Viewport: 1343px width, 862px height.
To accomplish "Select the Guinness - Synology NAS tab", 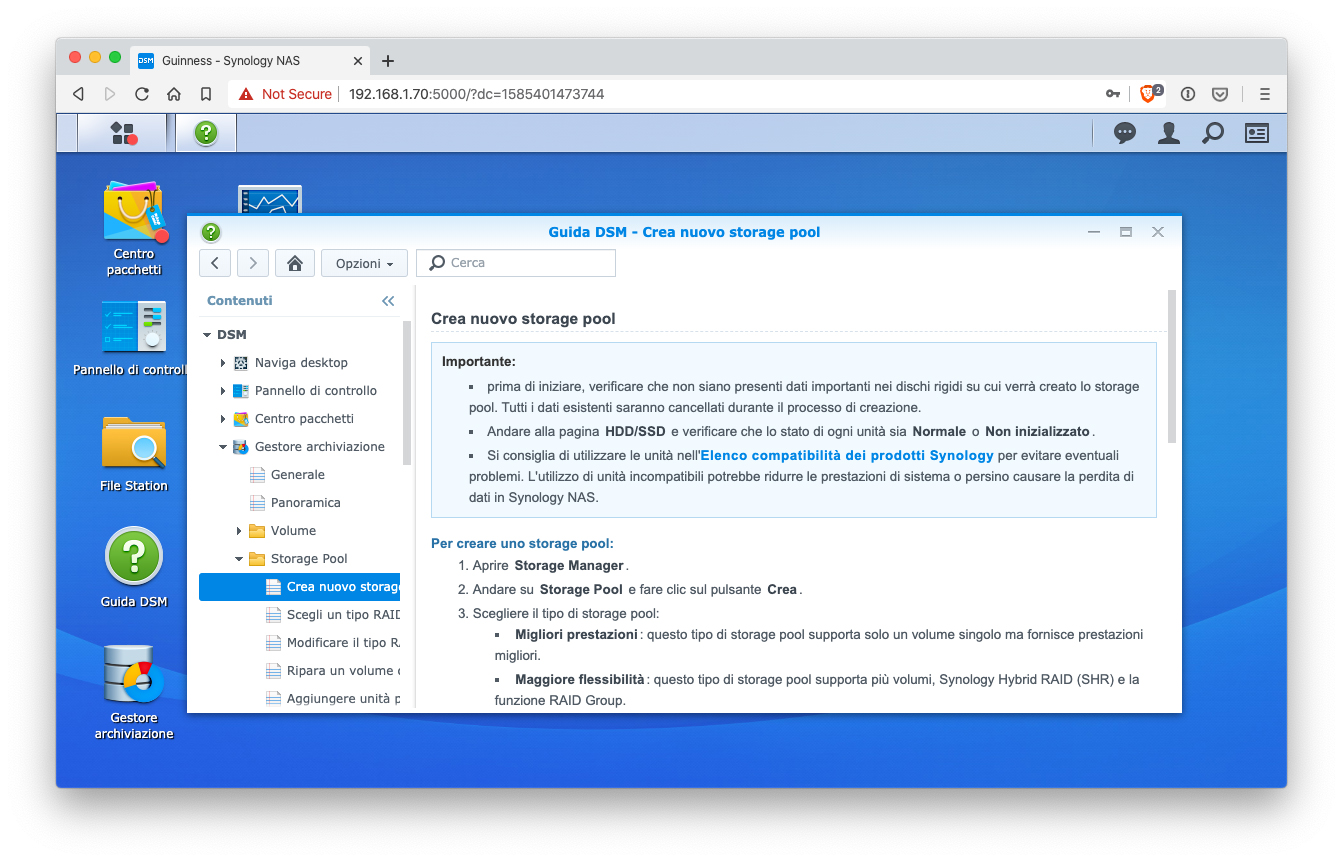I will click(250, 61).
